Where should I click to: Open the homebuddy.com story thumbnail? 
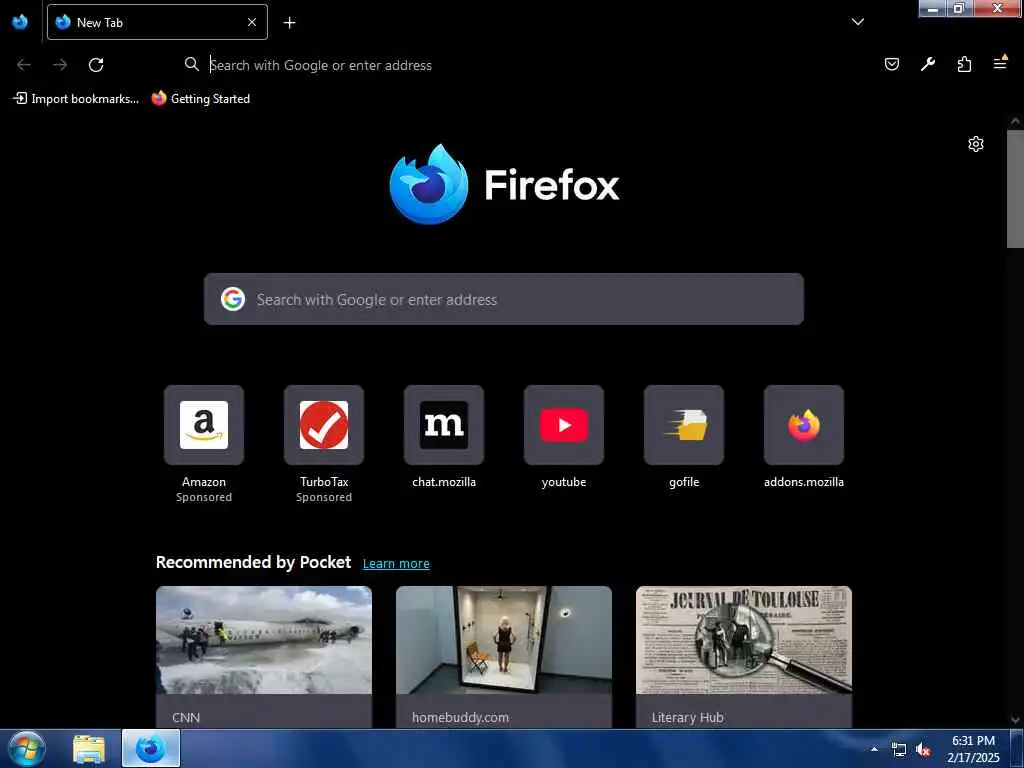tap(504, 640)
